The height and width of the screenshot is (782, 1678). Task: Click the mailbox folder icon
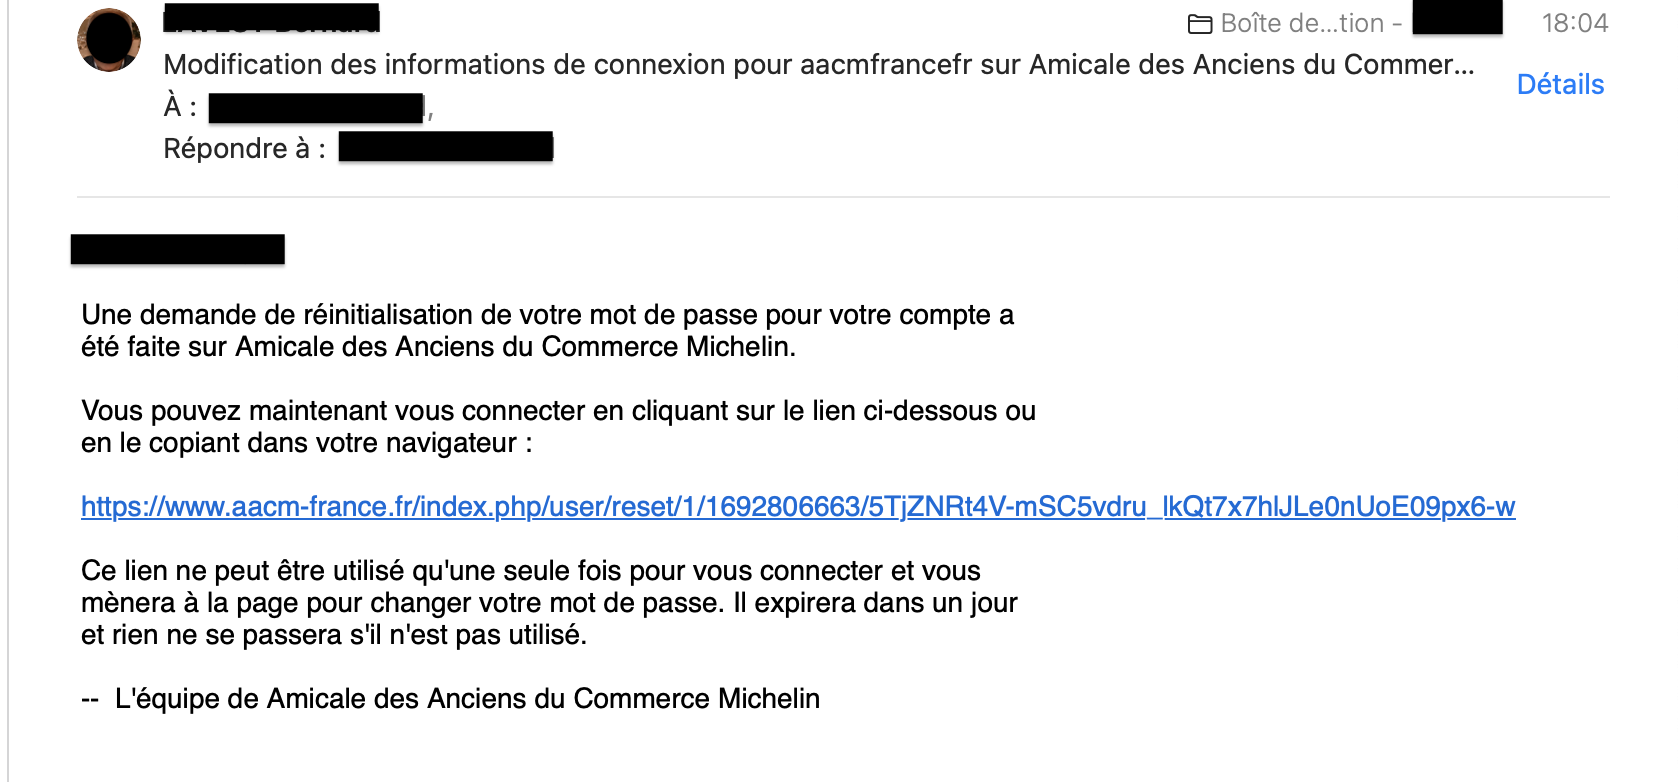pos(1200,24)
